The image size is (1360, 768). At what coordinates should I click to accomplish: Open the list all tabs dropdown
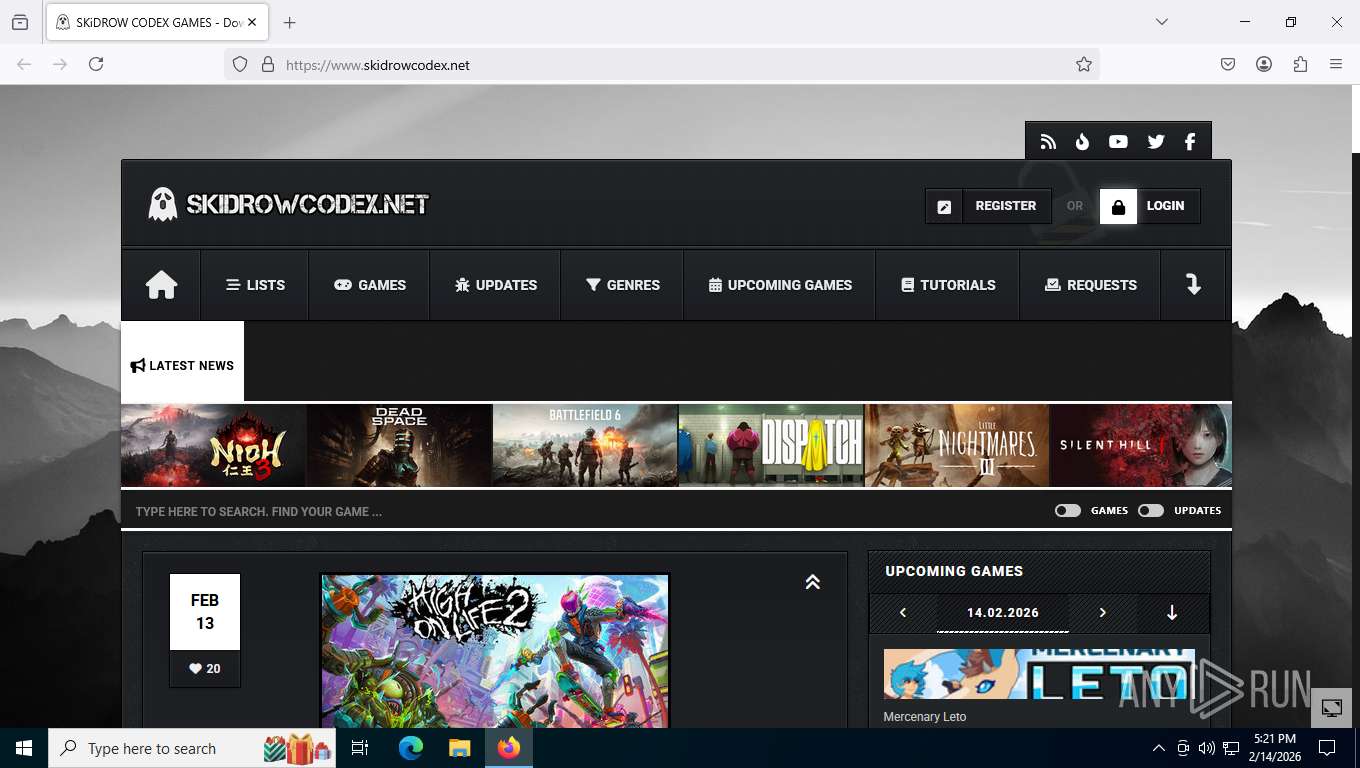click(x=1161, y=22)
